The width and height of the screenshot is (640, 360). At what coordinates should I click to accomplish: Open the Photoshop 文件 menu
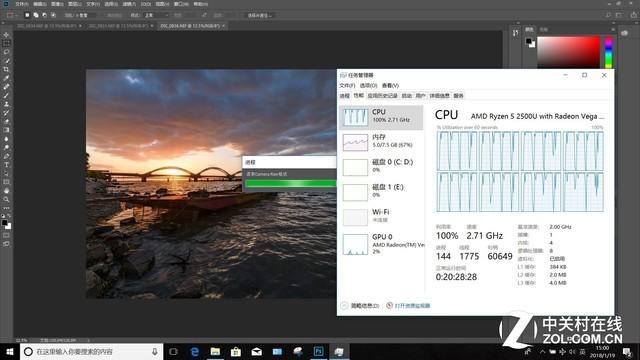[x=21, y=4]
